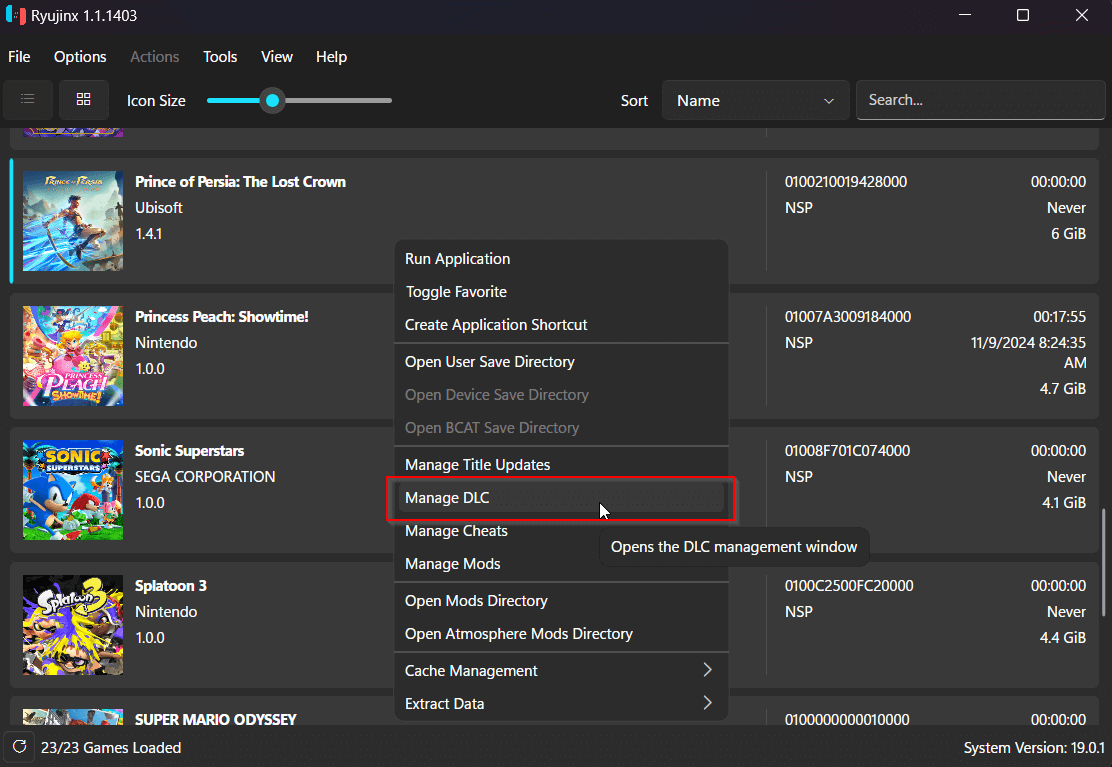Click the refresh games icon in status bar
This screenshot has height=767, width=1112.
pos(20,746)
